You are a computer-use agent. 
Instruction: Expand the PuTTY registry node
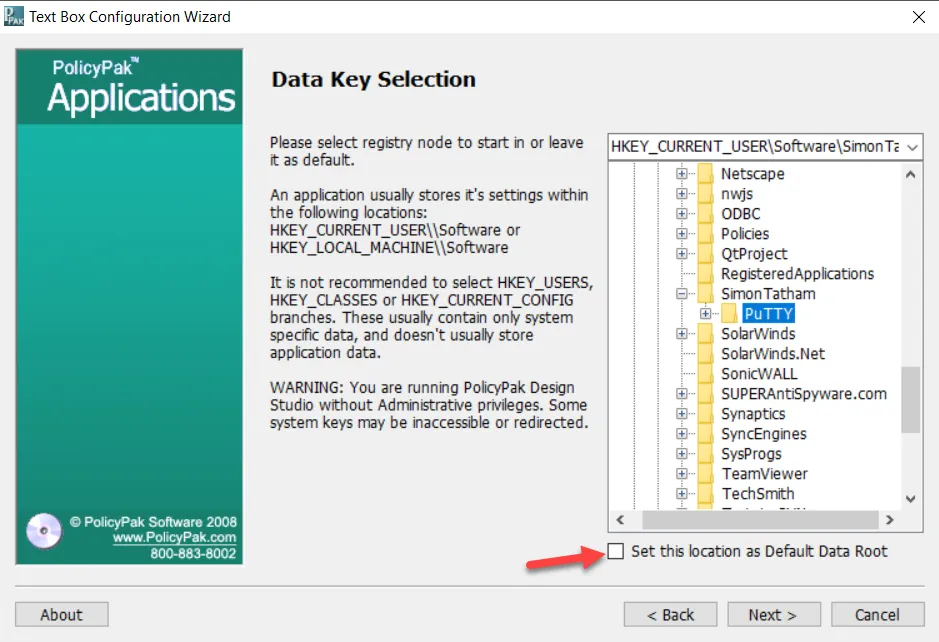pyautogui.click(x=705, y=314)
